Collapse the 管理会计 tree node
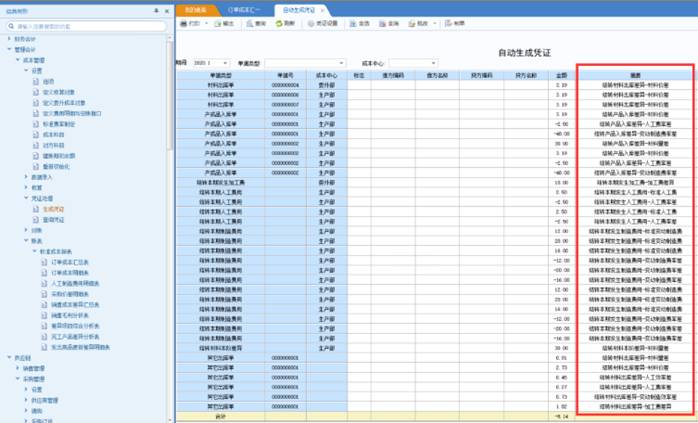698x423 pixels. tap(8, 49)
